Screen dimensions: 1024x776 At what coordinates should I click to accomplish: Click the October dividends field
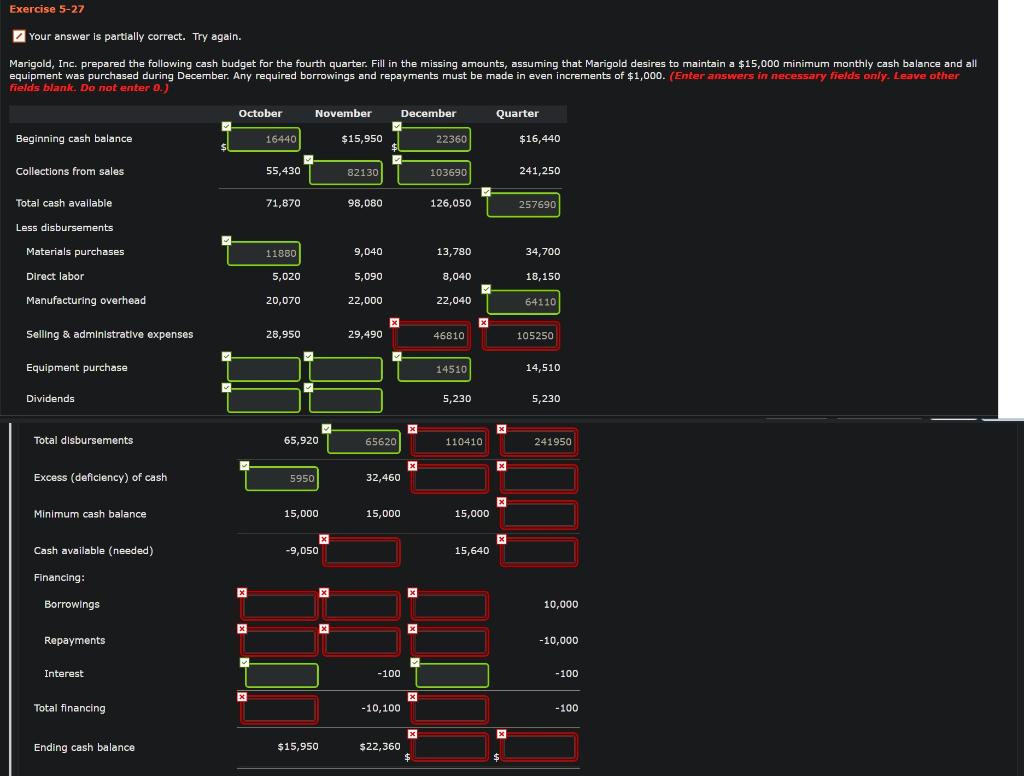coord(264,400)
